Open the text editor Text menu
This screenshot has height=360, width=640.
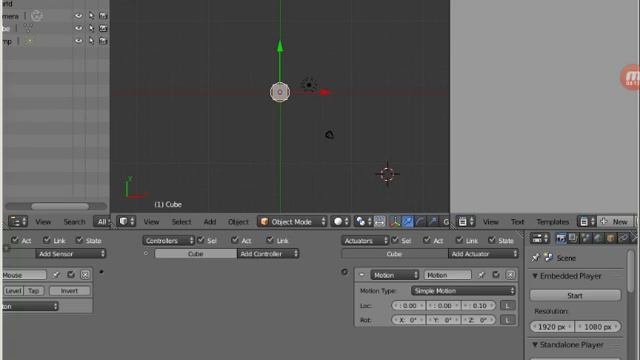[x=517, y=222]
